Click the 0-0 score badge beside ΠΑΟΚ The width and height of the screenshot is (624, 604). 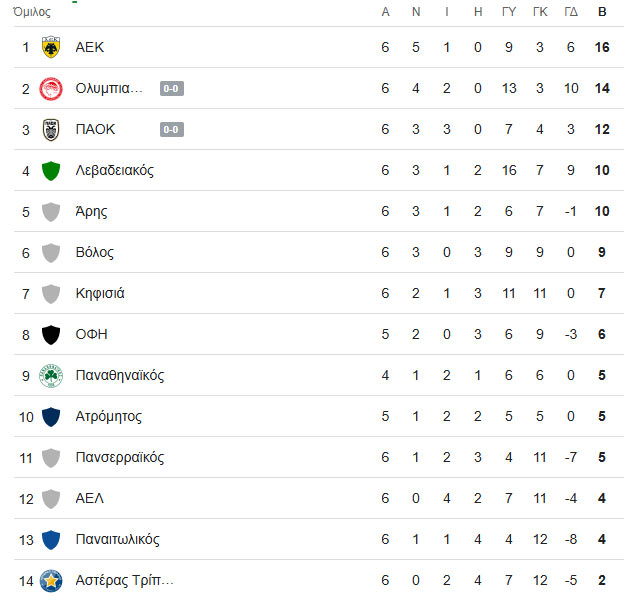pos(171,129)
